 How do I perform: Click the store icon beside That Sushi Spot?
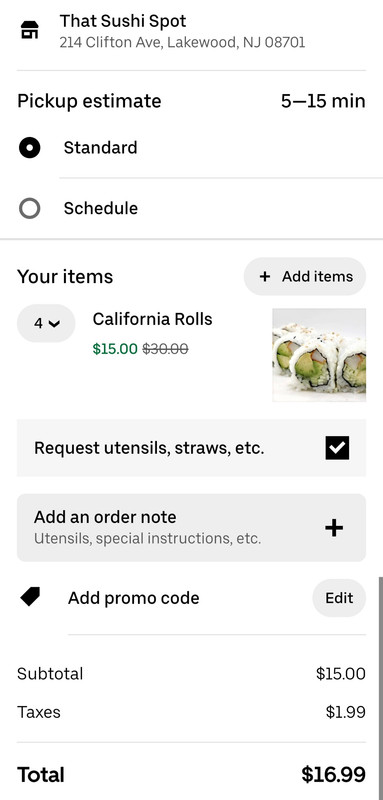(30, 30)
